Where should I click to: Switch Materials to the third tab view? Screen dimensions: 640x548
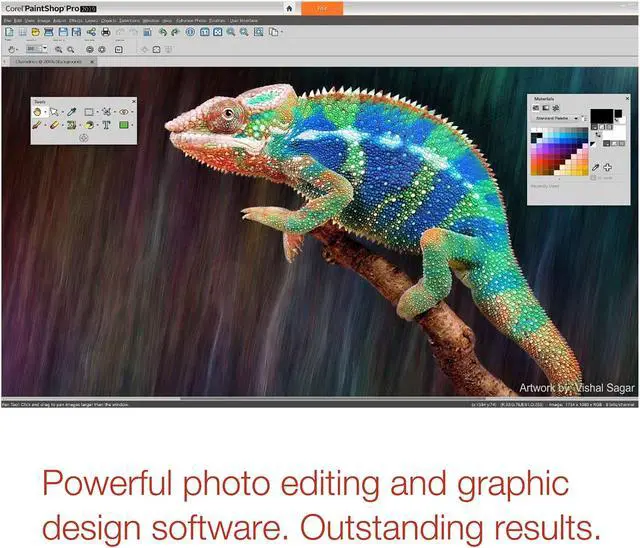click(556, 108)
